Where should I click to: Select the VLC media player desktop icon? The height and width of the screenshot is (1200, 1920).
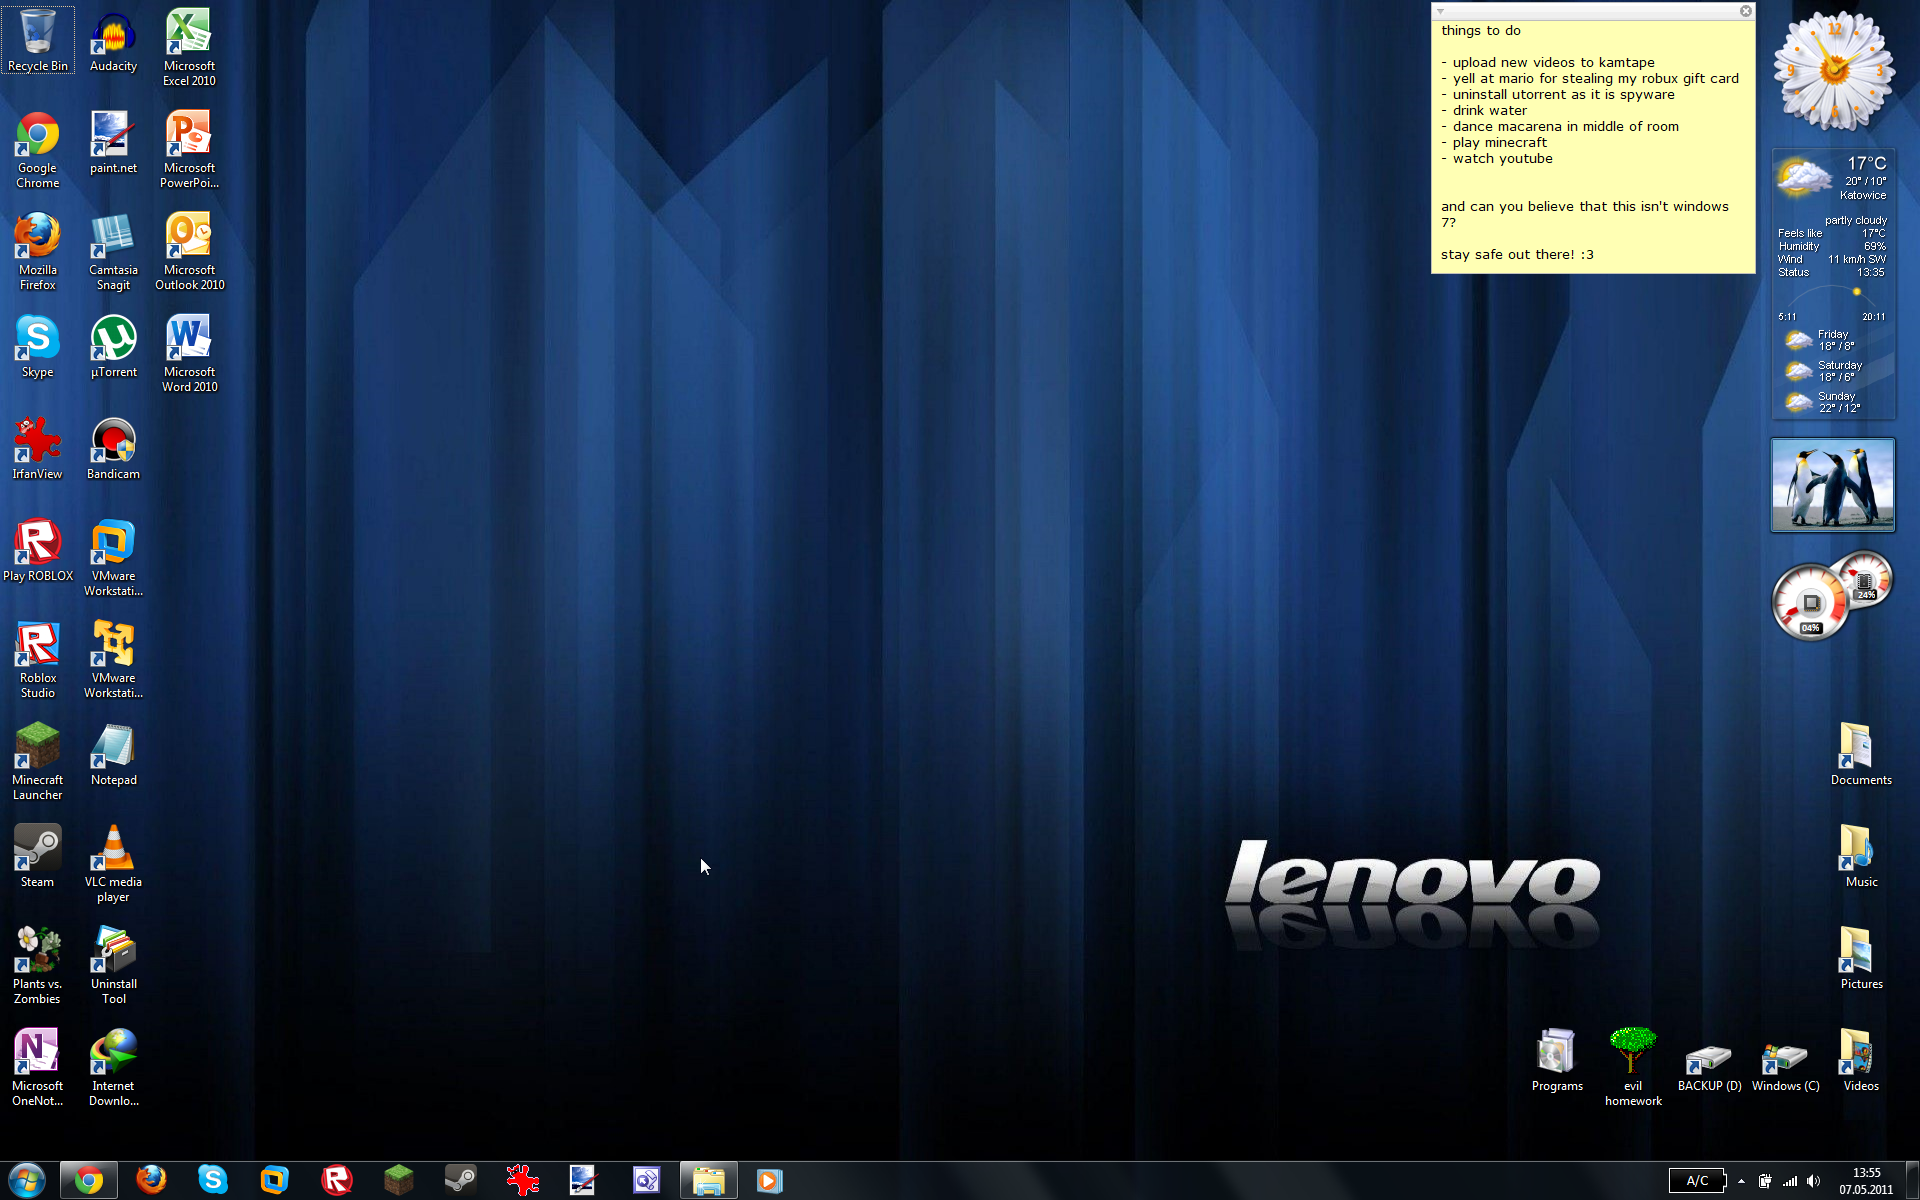(113, 863)
